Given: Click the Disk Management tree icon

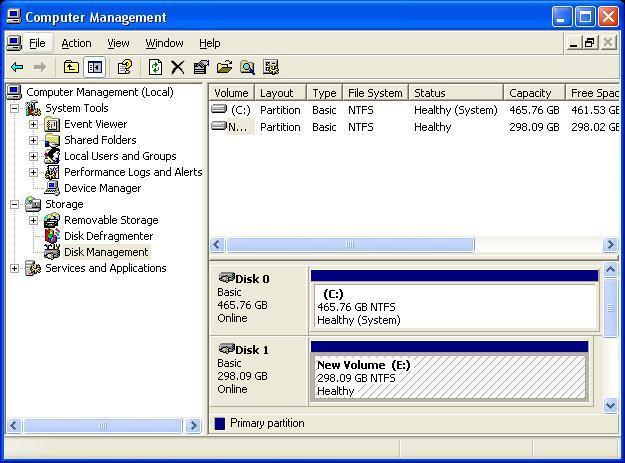Looking at the screenshot, I should tap(52, 252).
